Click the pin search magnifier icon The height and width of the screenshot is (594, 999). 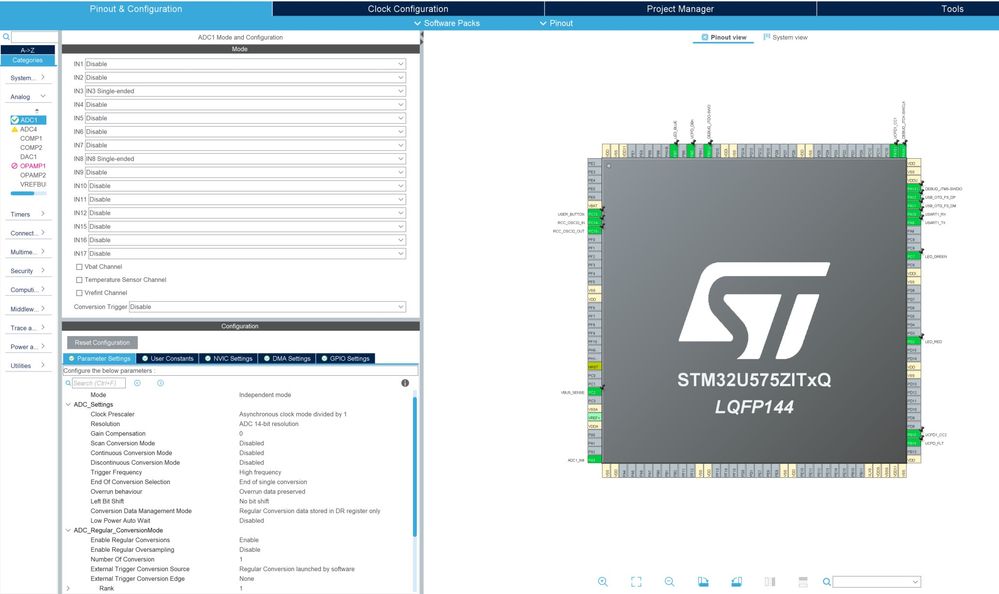(826, 582)
